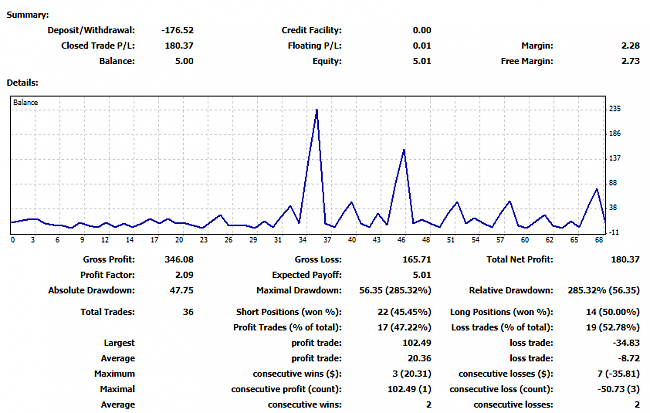The width and height of the screenshot is (650, 413).
Task: Select the Floating P/L value 0.01
Action: point(422,46)
